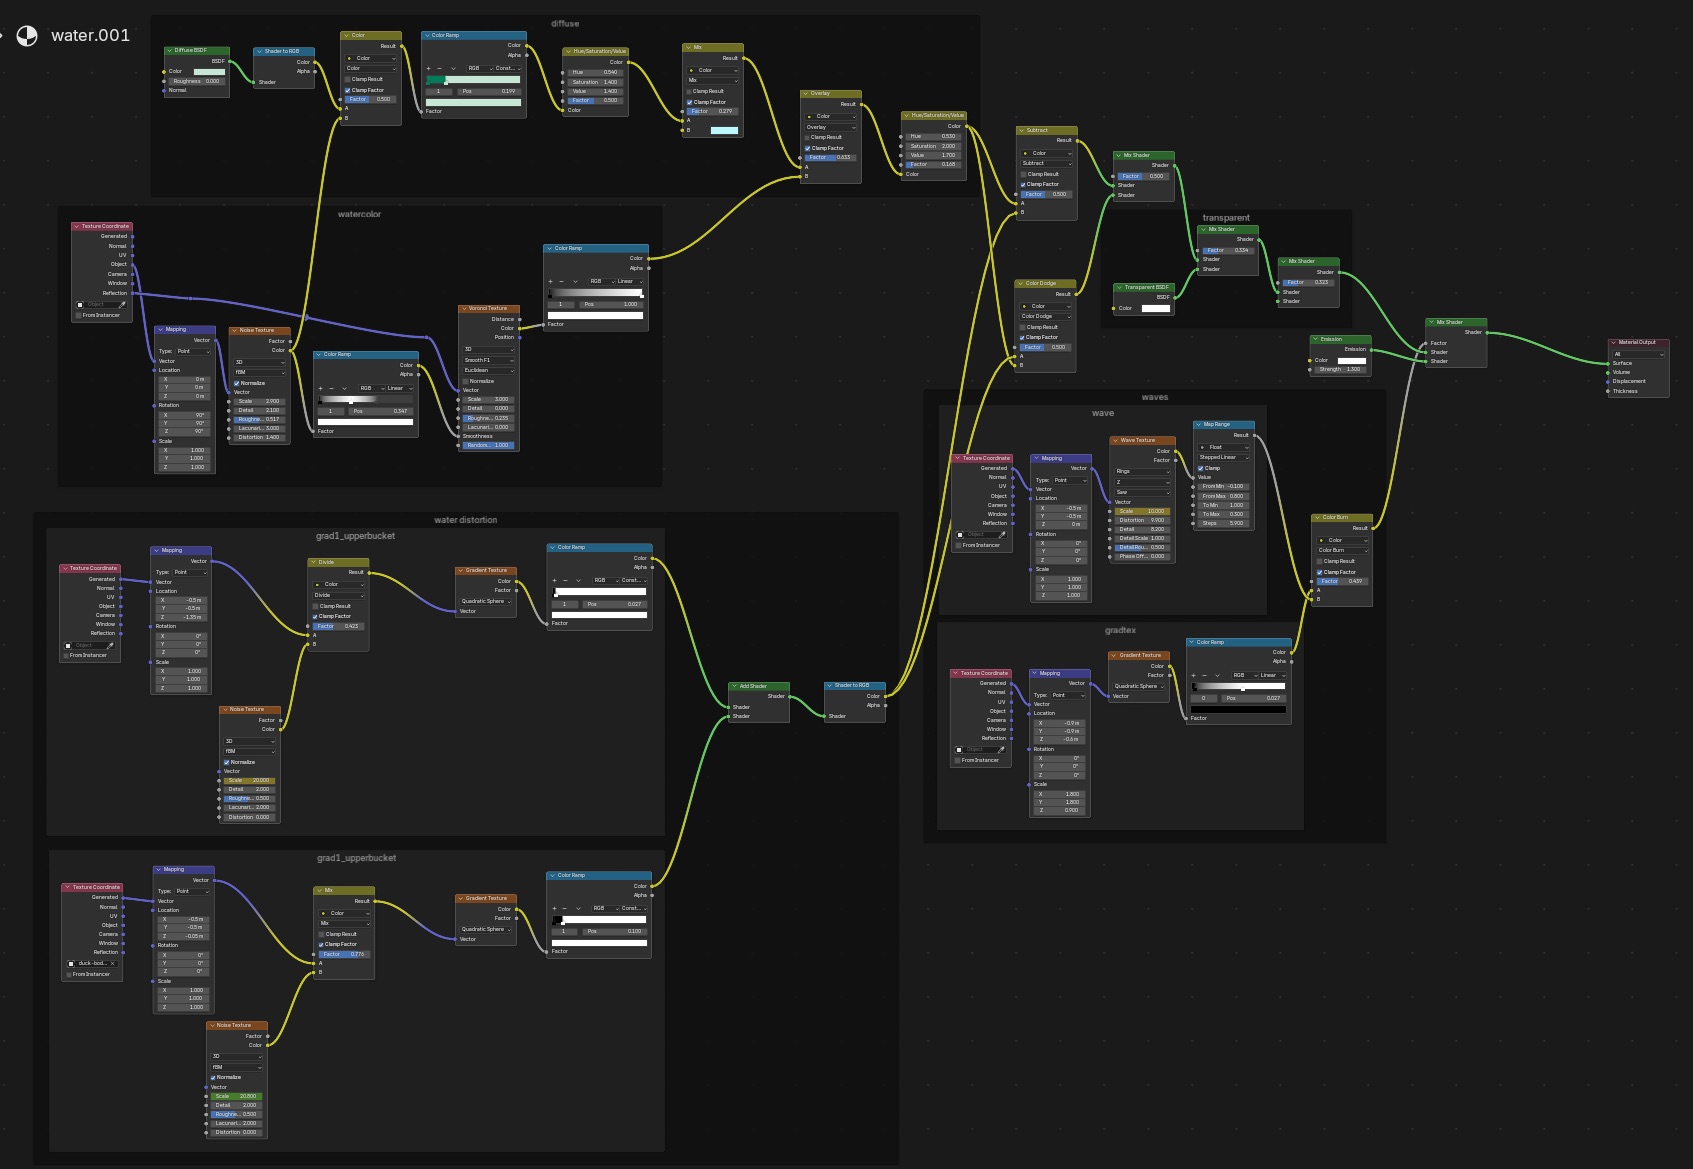Click the material sphere icon beside water.001
Screen dimensions: 1693x1169
pos(27,35)
